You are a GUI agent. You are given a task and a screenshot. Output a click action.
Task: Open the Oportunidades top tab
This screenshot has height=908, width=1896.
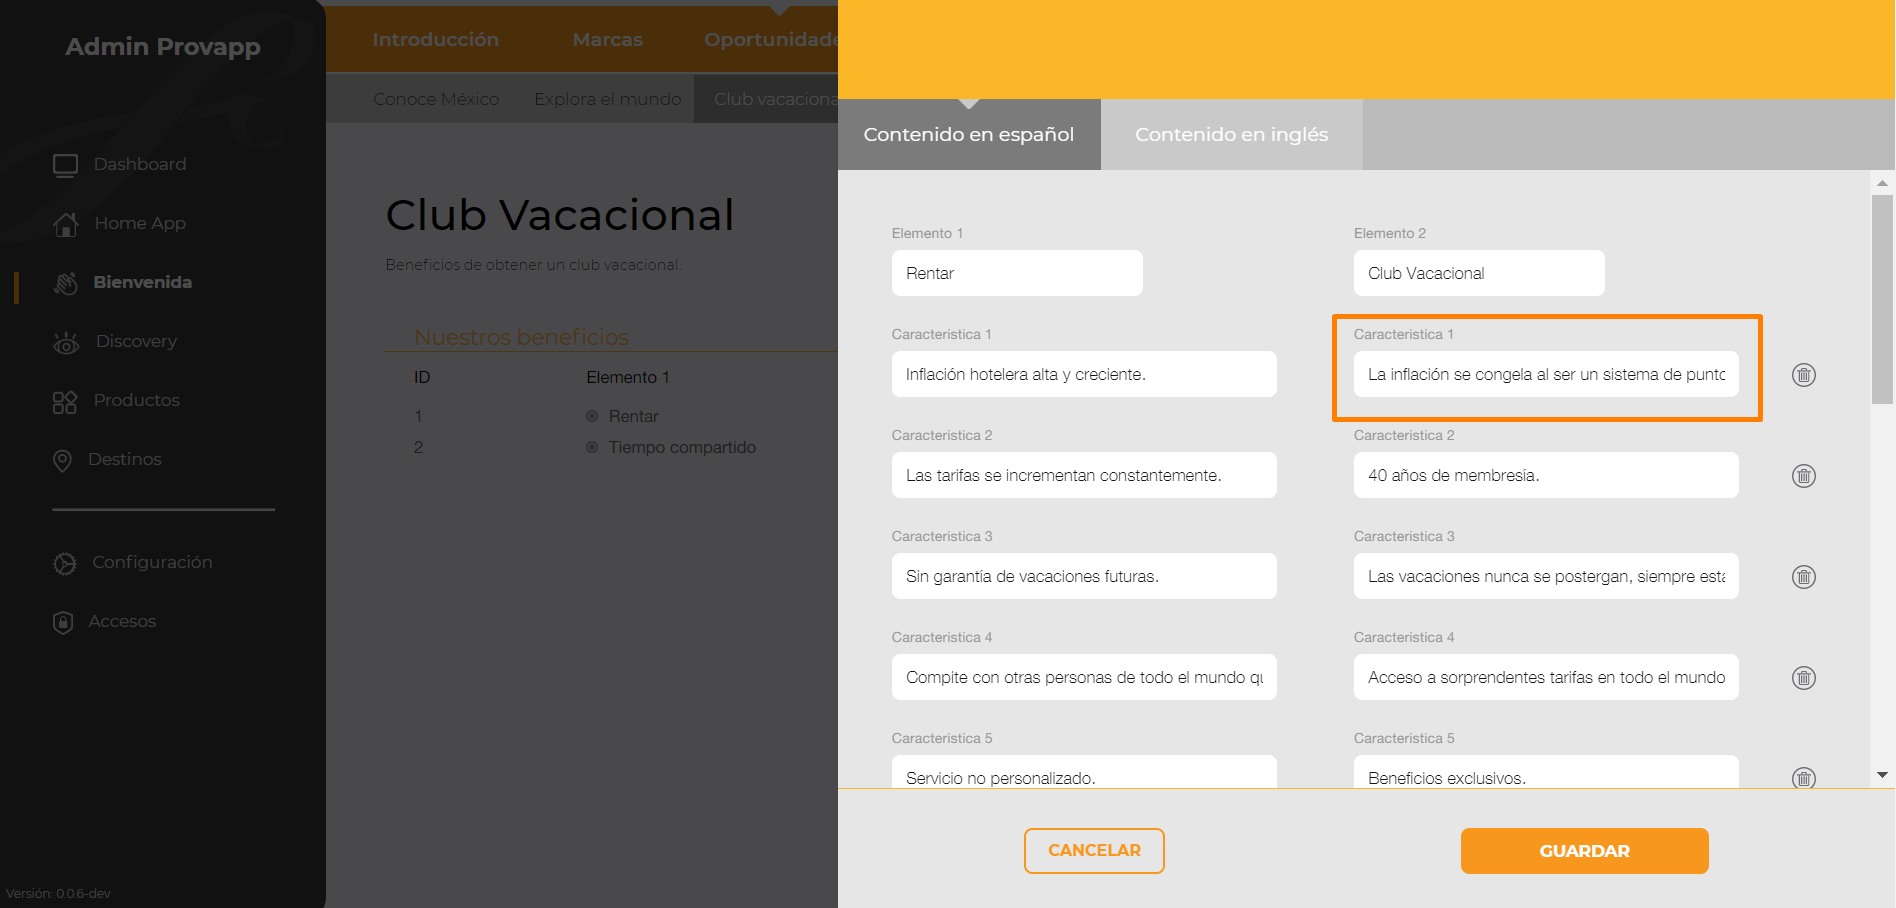771,40
